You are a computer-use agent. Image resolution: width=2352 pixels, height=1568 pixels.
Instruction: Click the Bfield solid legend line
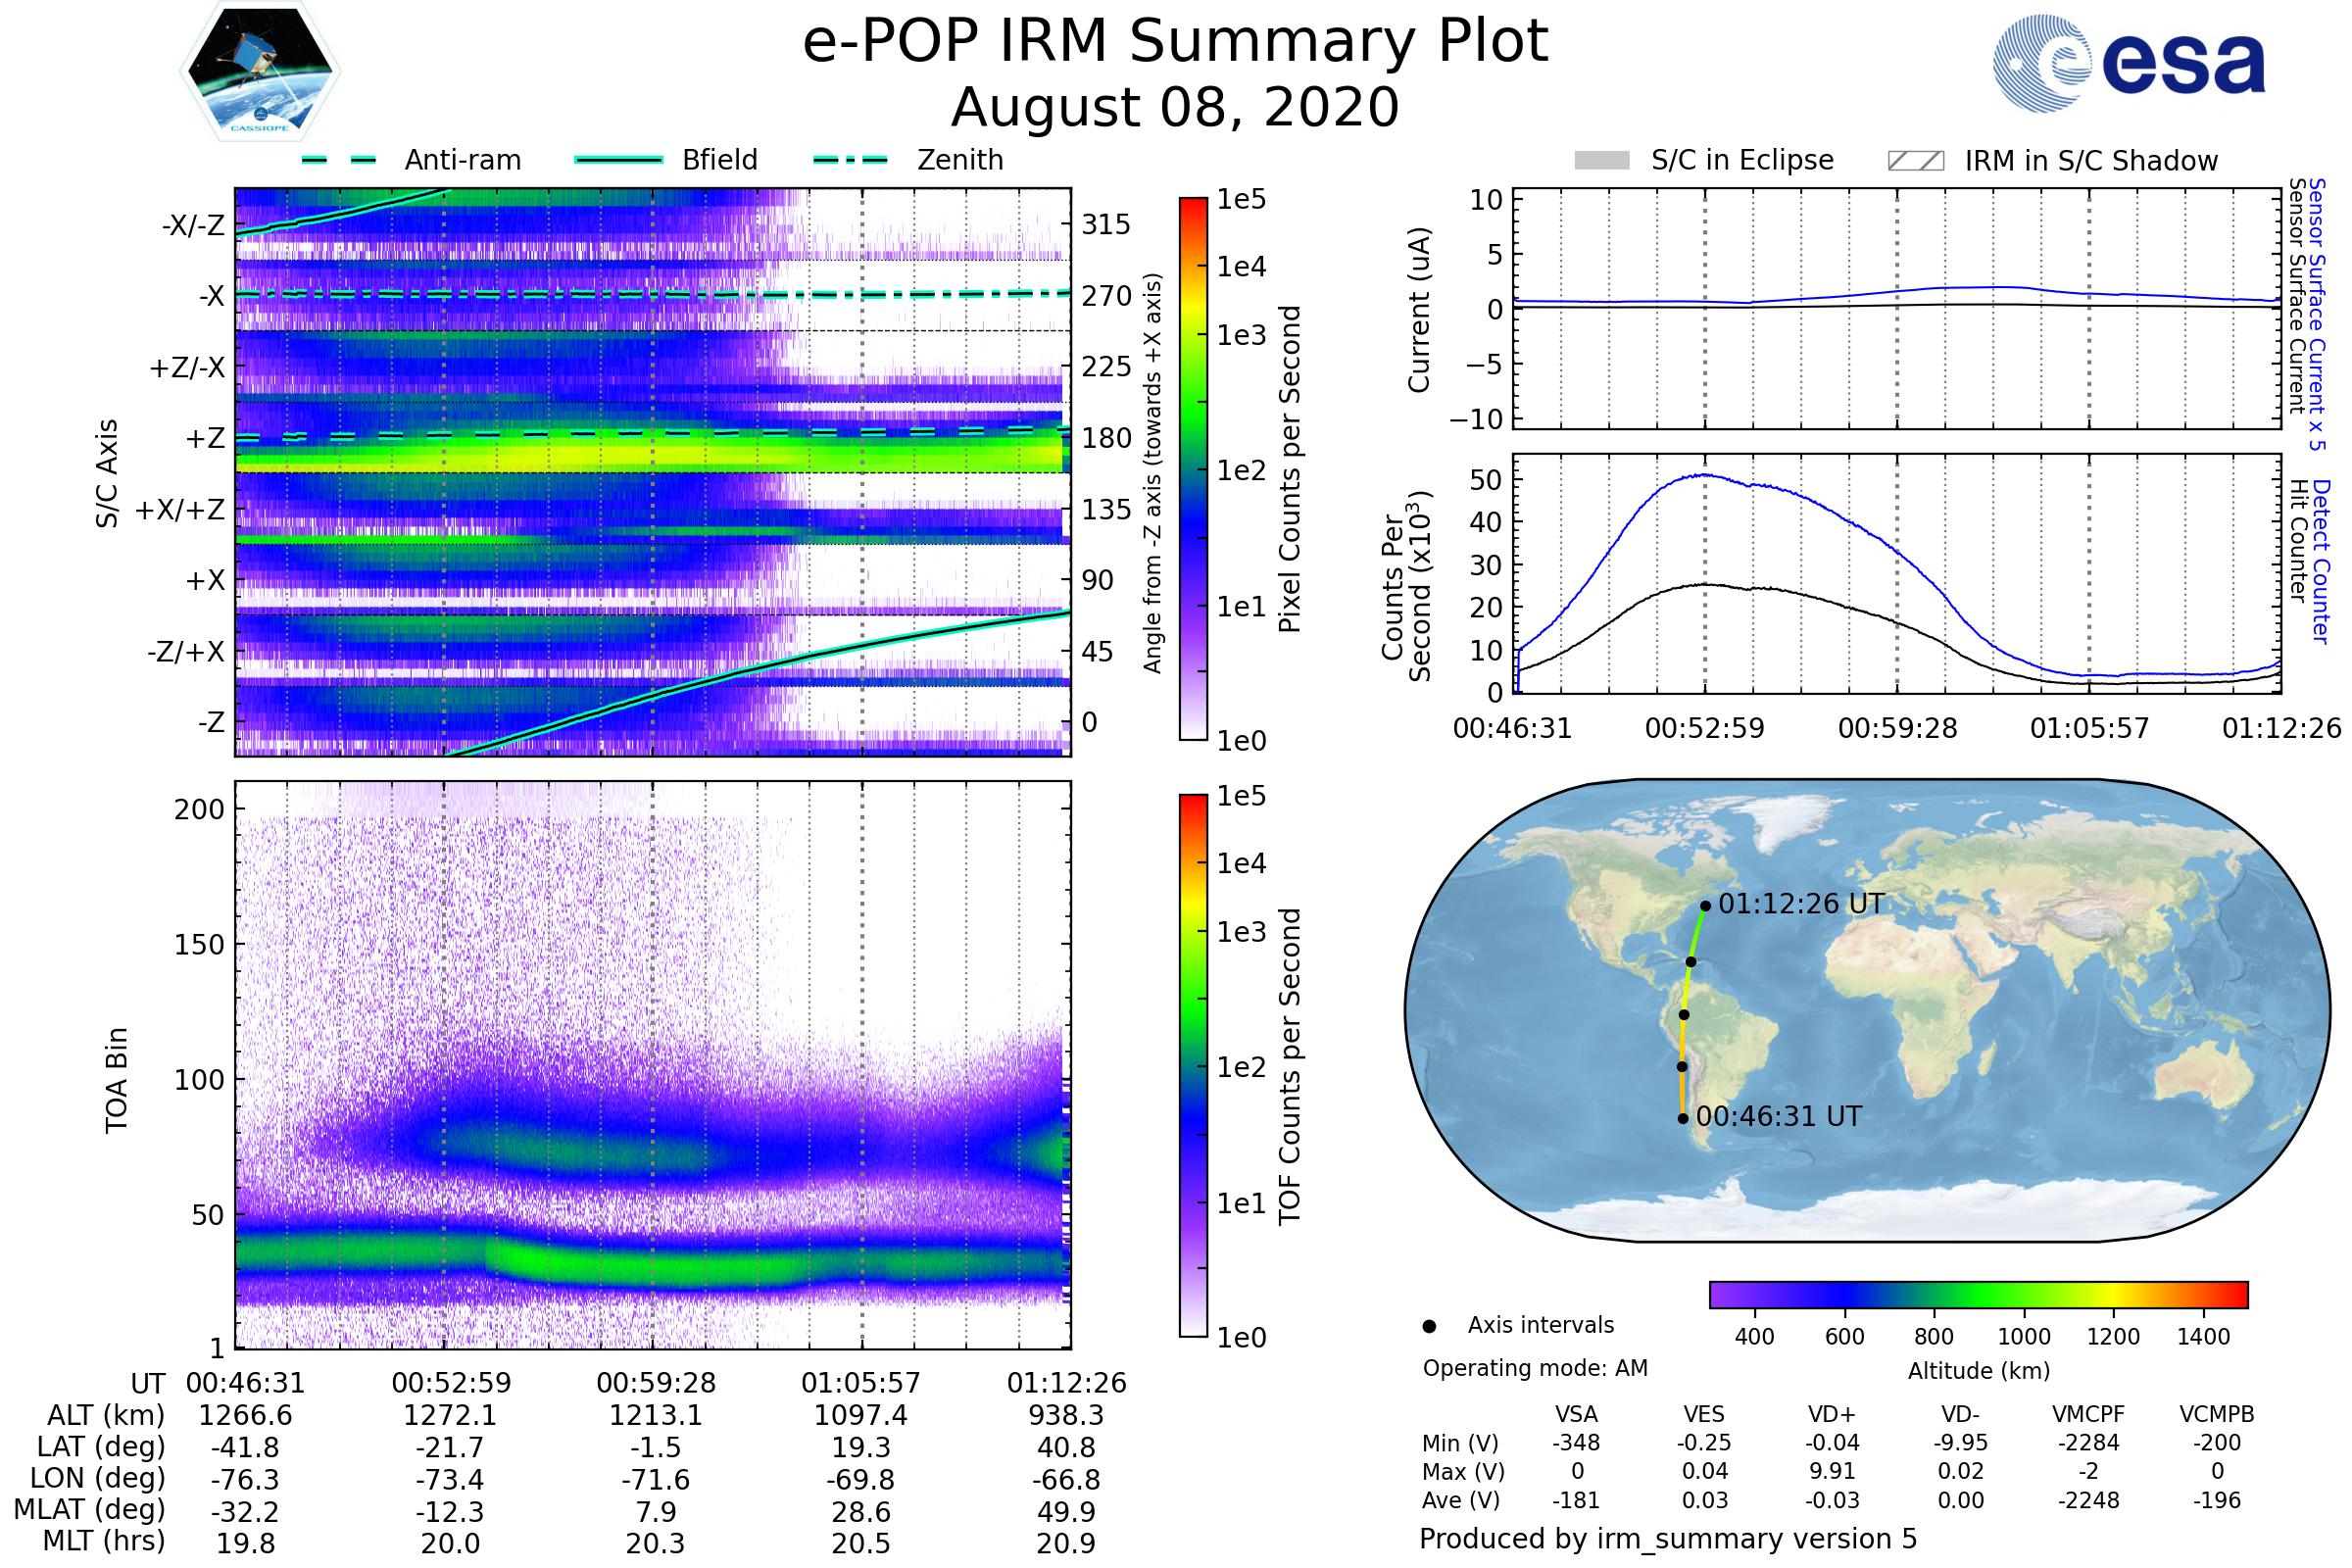pyautogui.click(x=618, y=160)
